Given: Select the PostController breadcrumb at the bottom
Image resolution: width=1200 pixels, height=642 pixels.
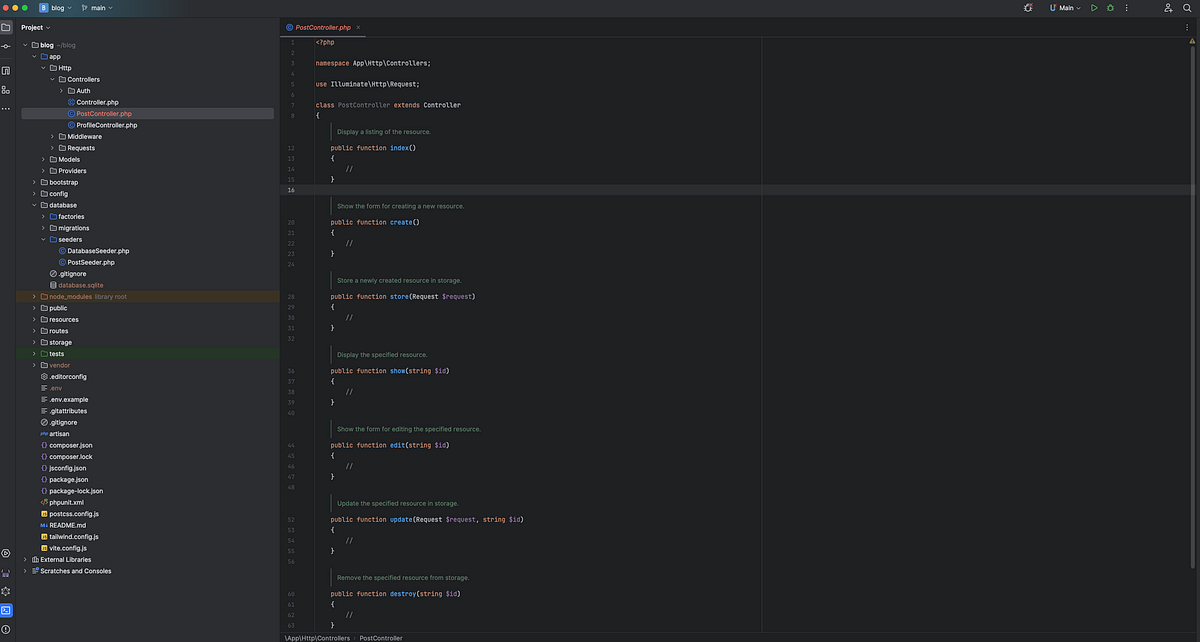Looking at the screenshot, I should click(381, 637).
